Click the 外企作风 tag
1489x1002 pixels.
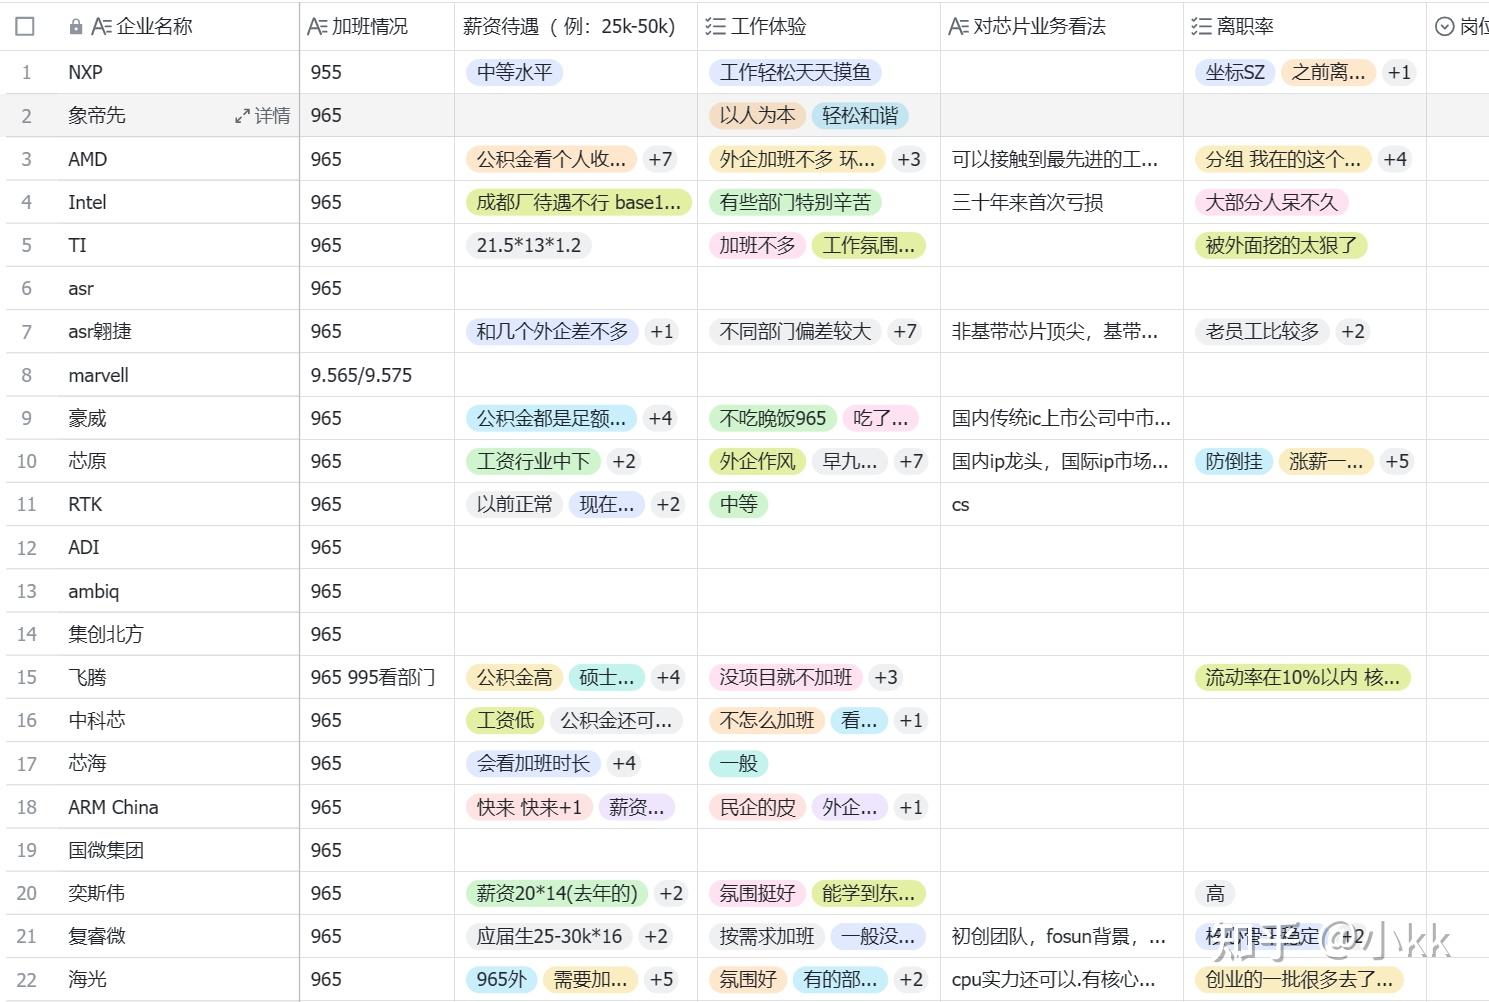pyautogui.click(x=757, y=462)
